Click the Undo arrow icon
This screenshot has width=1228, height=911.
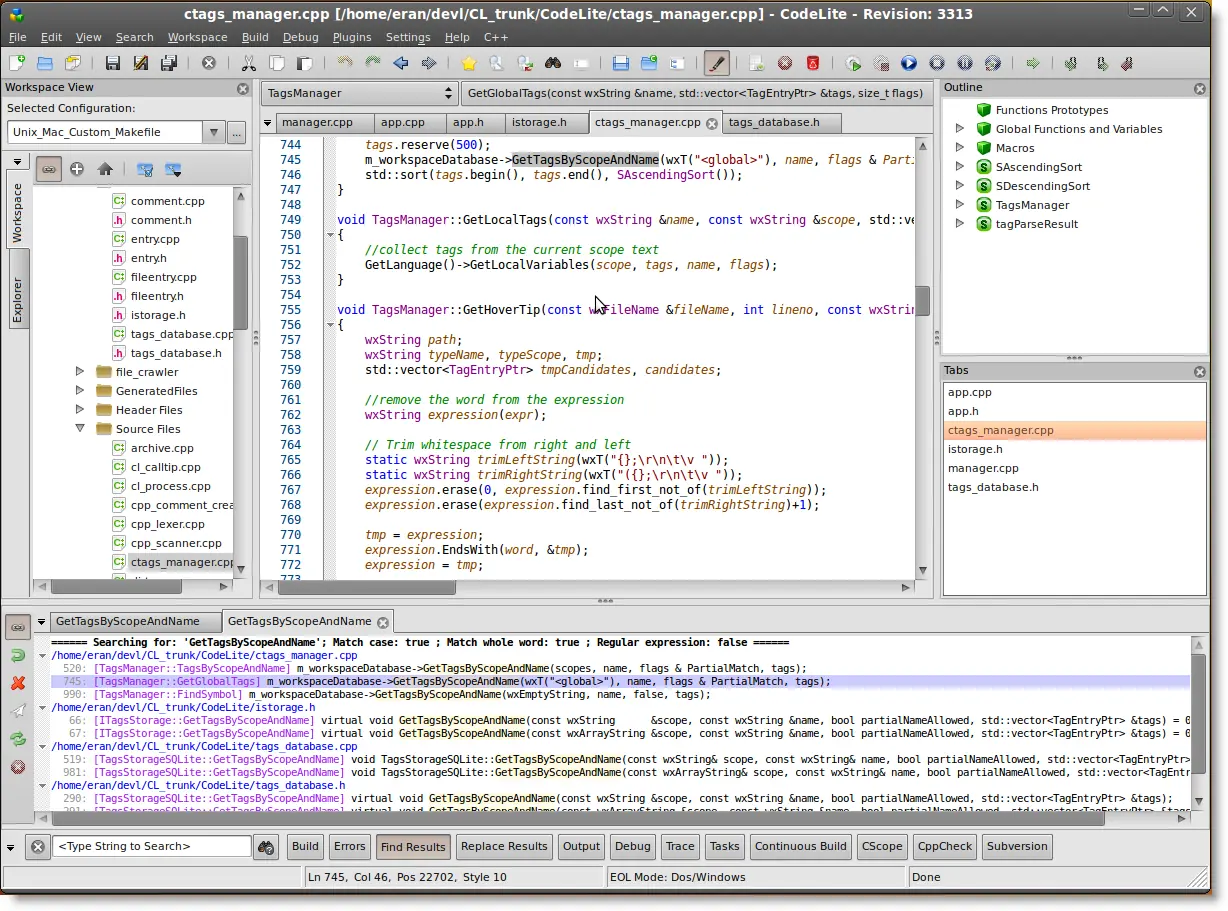(345, 63)
